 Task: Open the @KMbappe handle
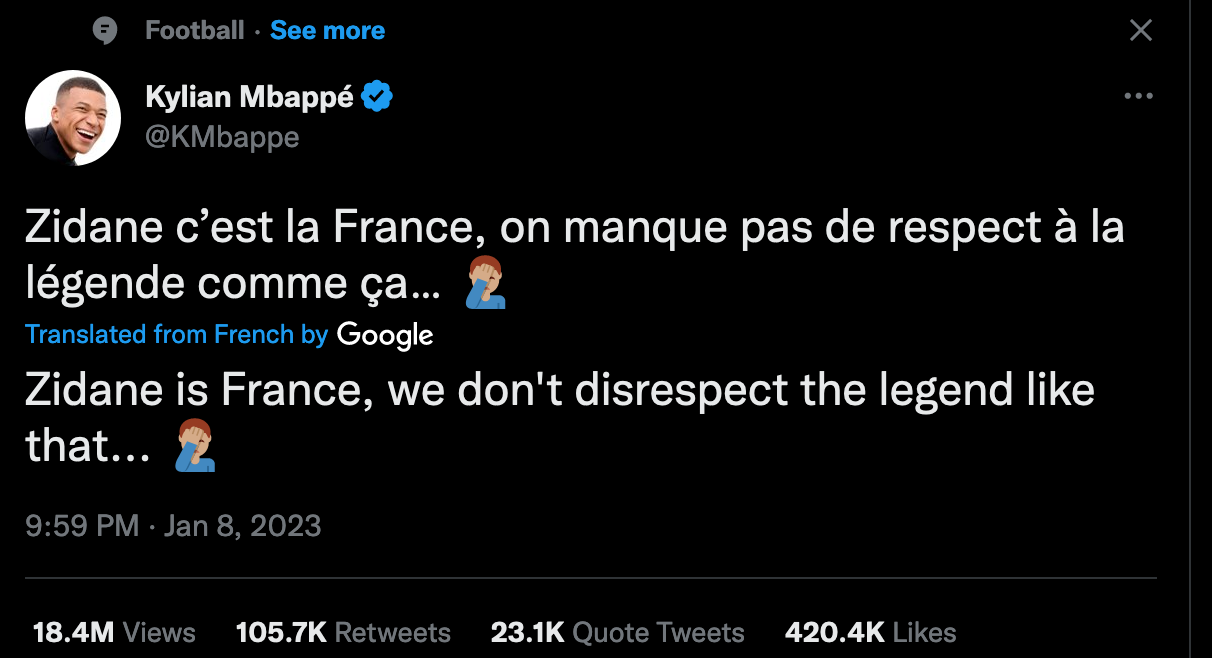(x=222, y=137)
